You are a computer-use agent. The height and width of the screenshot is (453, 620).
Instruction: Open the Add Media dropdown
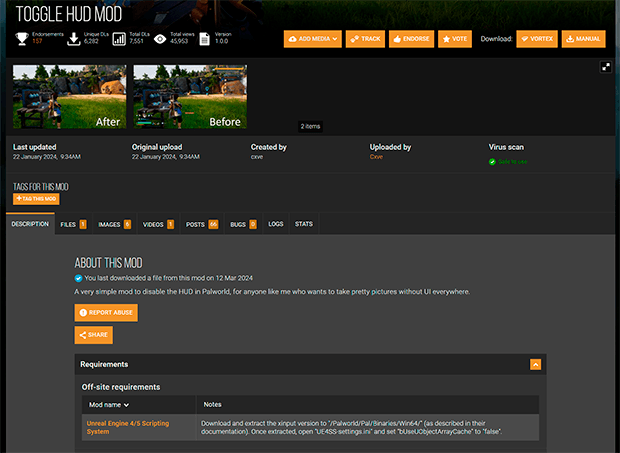[x=313, y=39]
